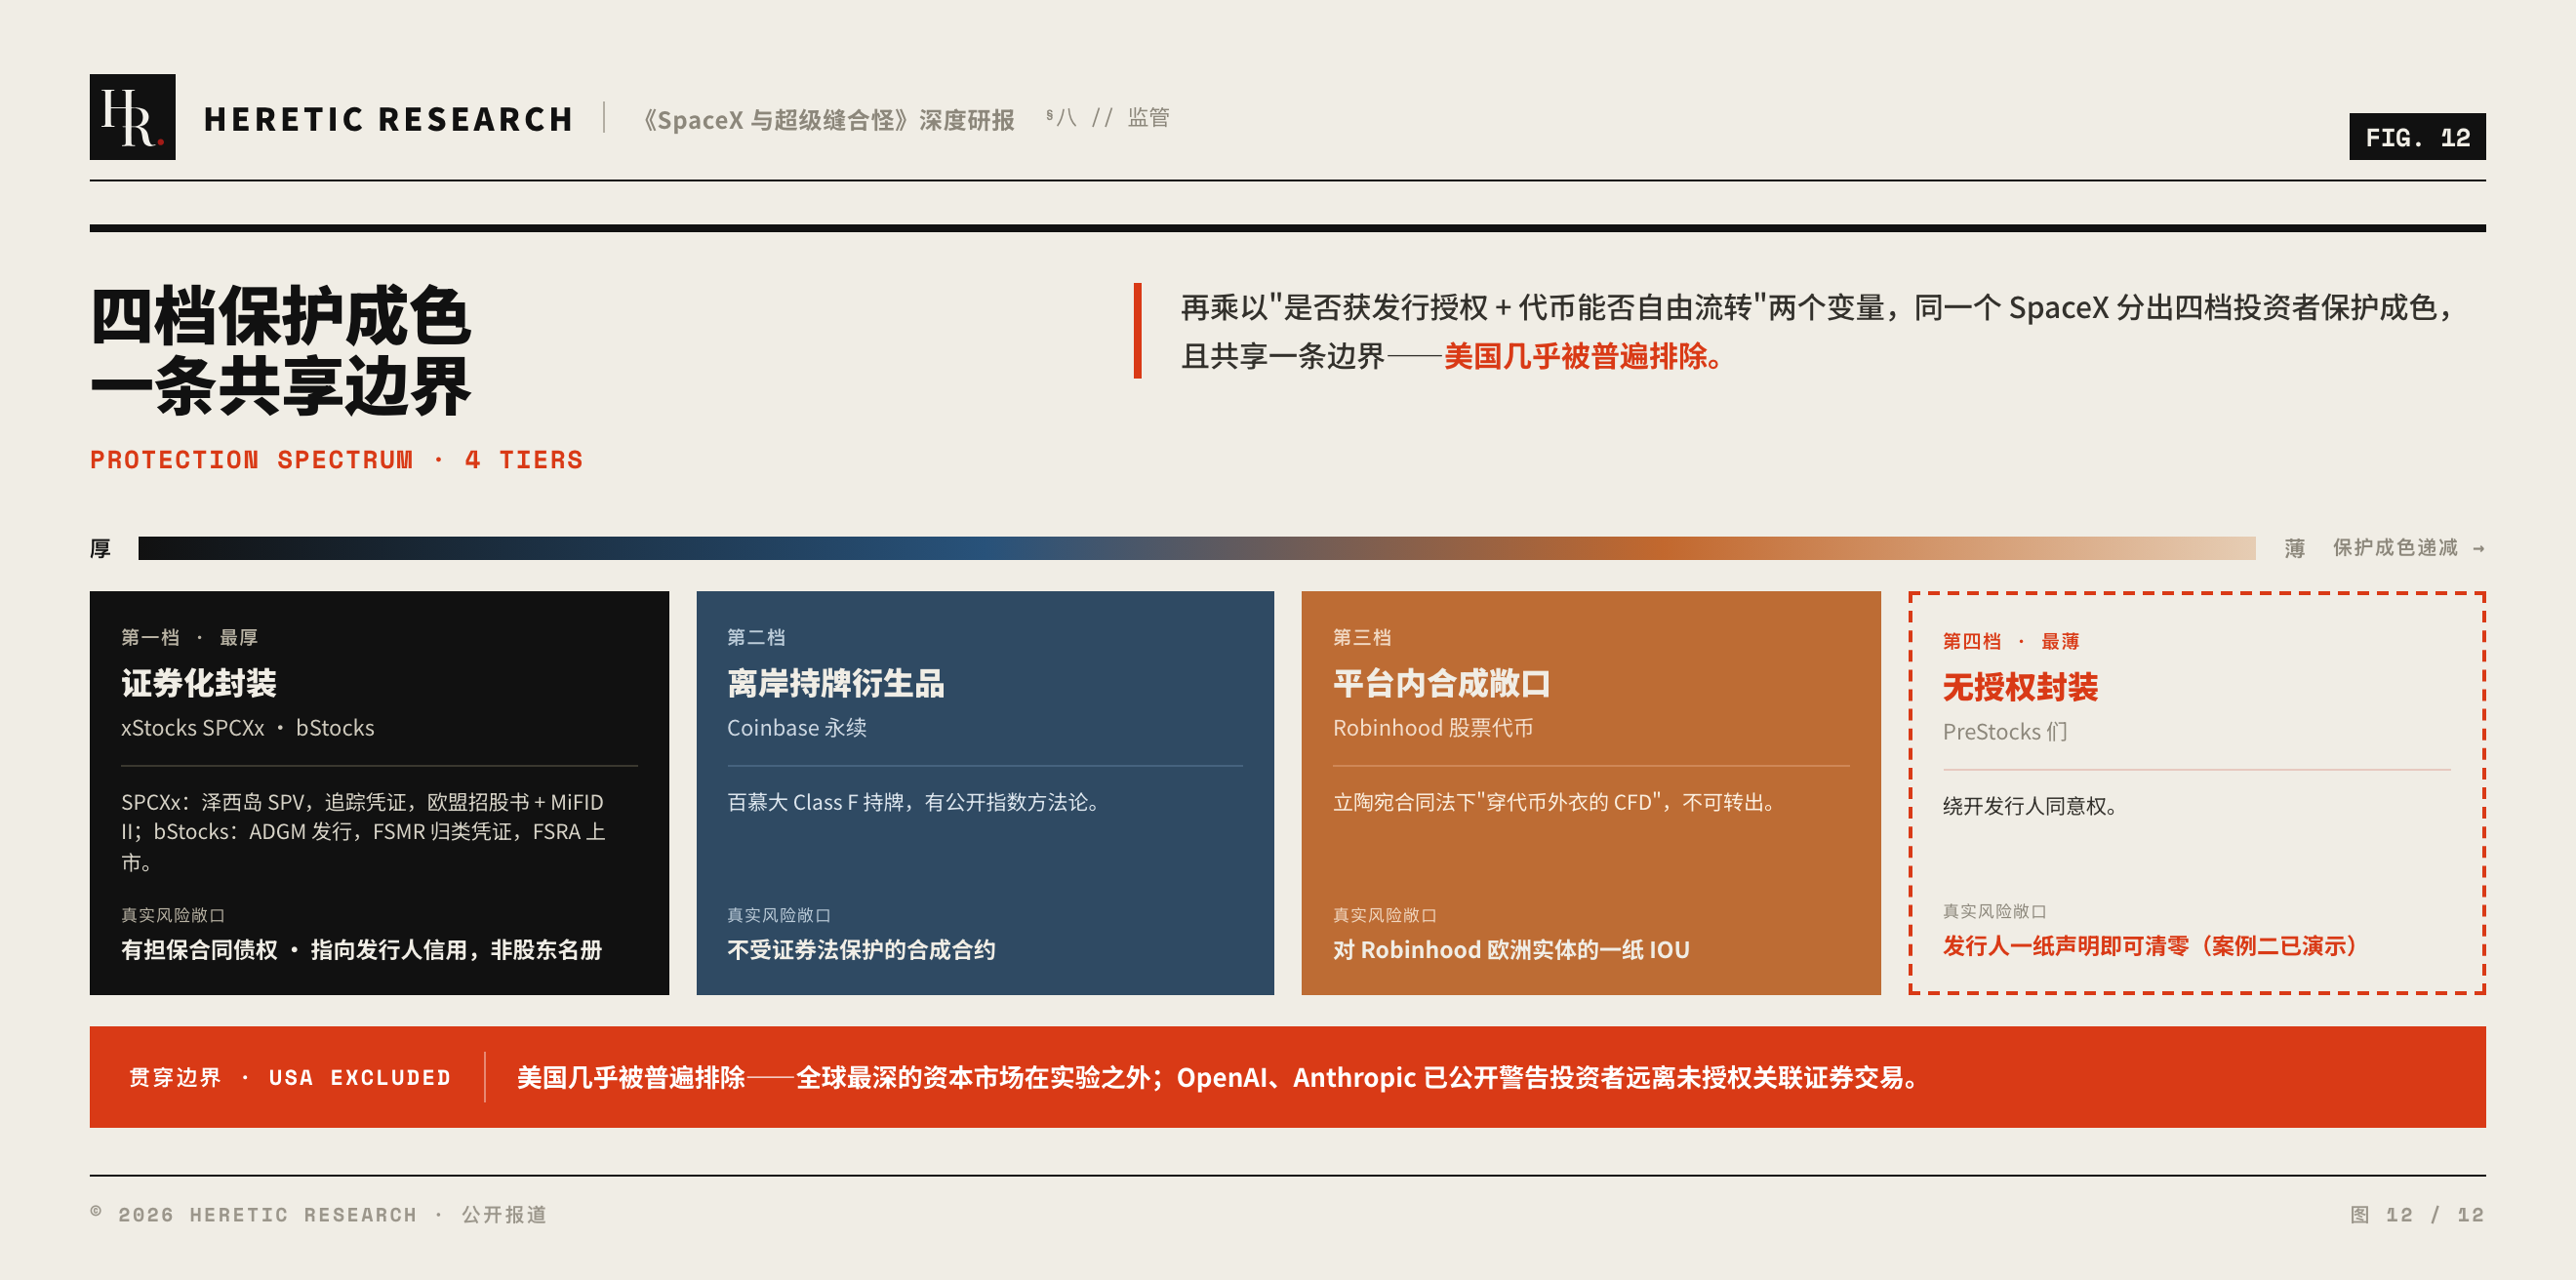The image size is (2576, 1280).
Task: Click 发行人一纸声明即可清零 red line
Action: point(2150,946)
